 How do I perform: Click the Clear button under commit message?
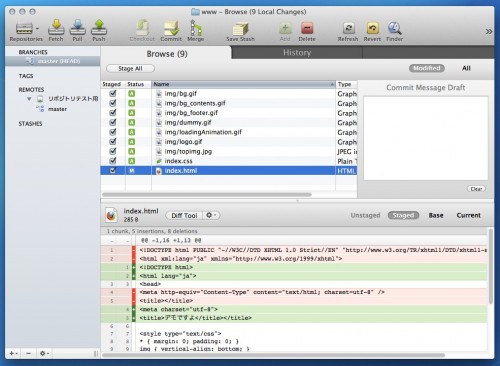(x=476, y=189)
